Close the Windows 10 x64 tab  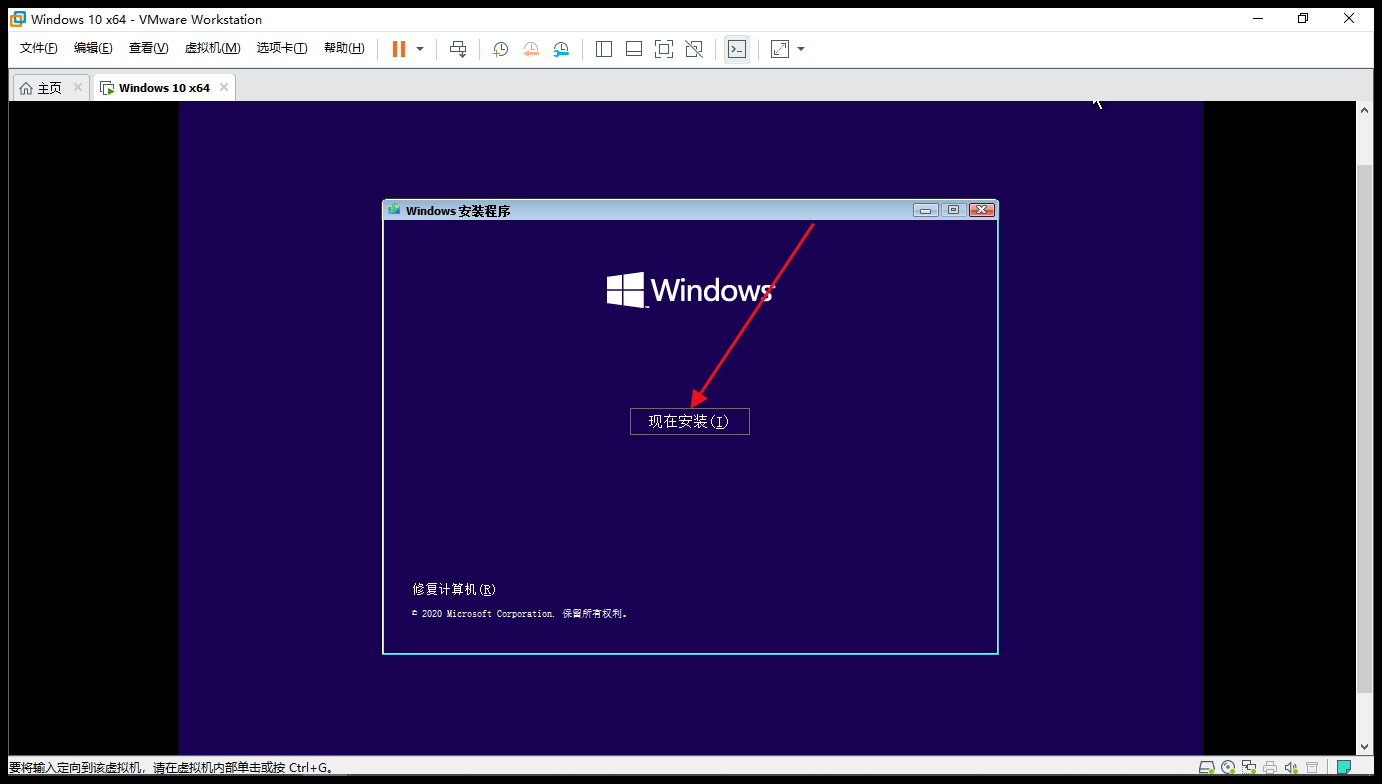click(x=224, y=87)
